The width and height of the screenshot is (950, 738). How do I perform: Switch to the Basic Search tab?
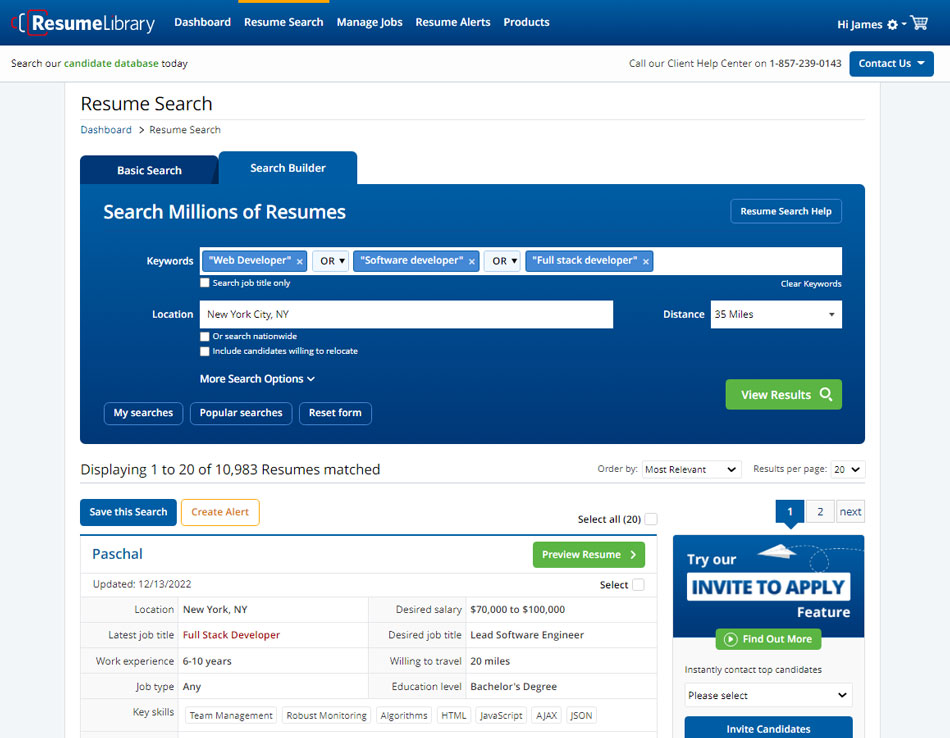149,170
